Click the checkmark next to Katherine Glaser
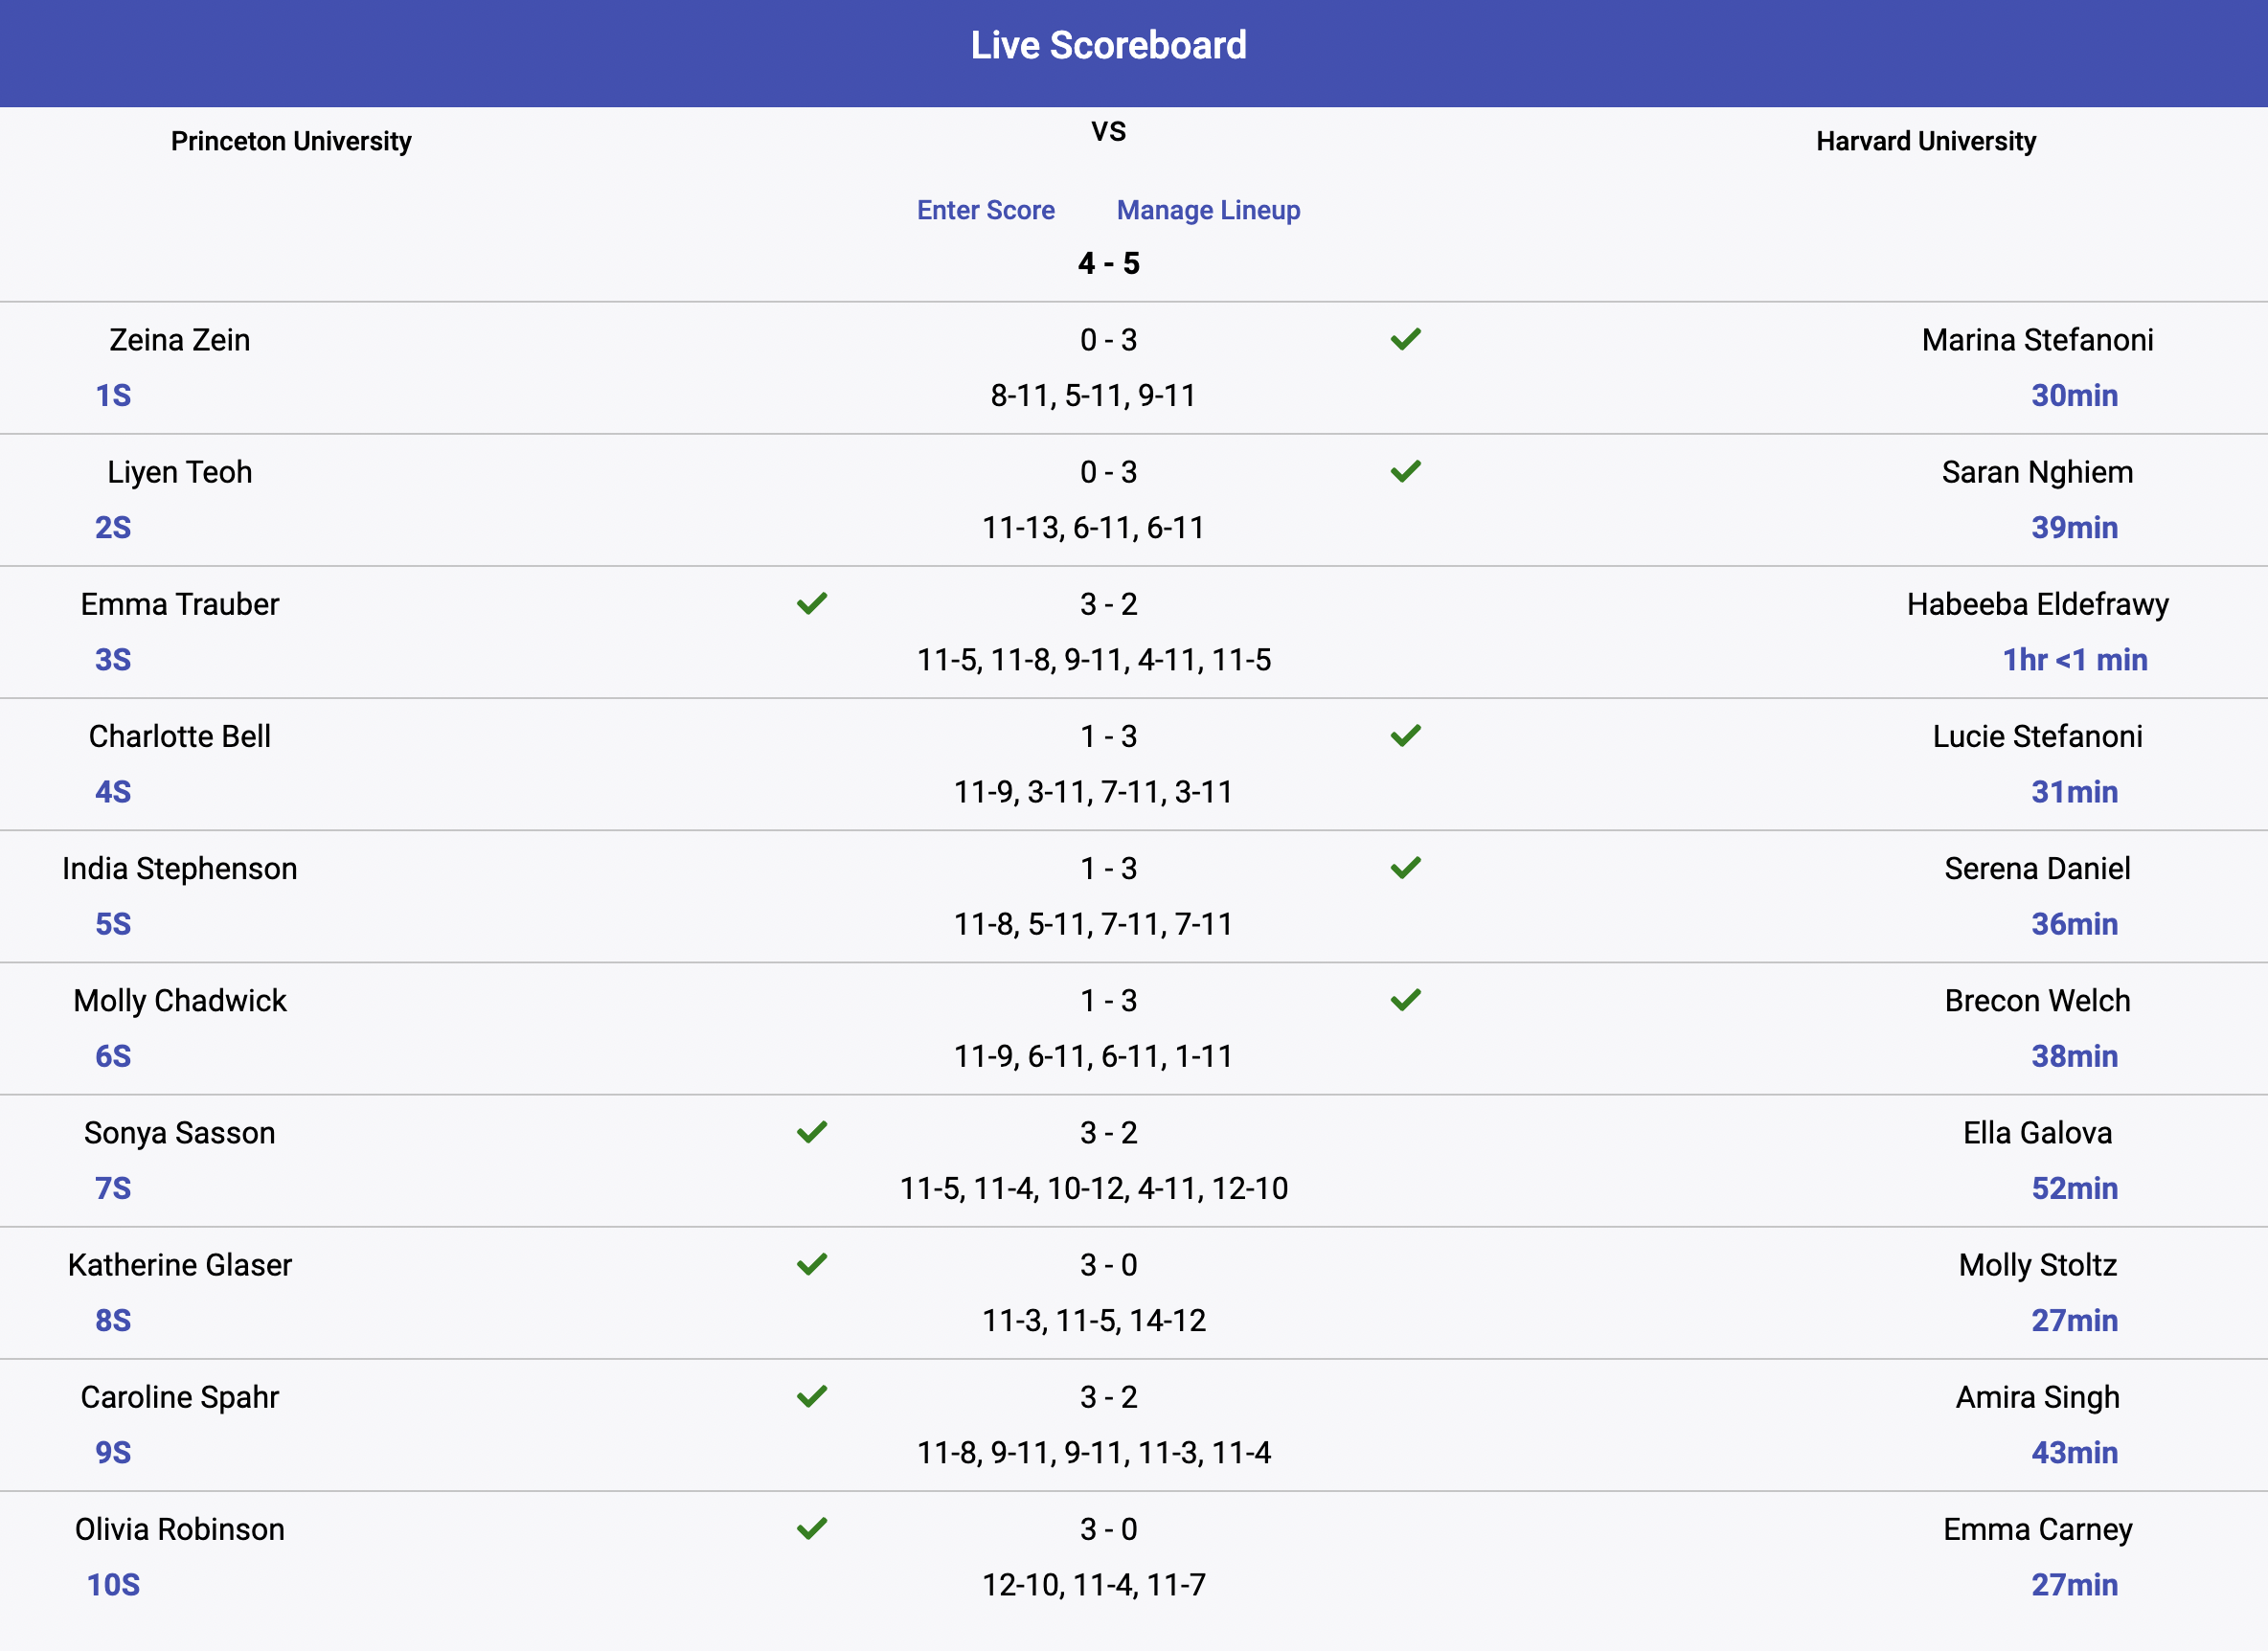Image resolution: width=2268 pixels, height=1651 pixels. [x=812, y=1264]
